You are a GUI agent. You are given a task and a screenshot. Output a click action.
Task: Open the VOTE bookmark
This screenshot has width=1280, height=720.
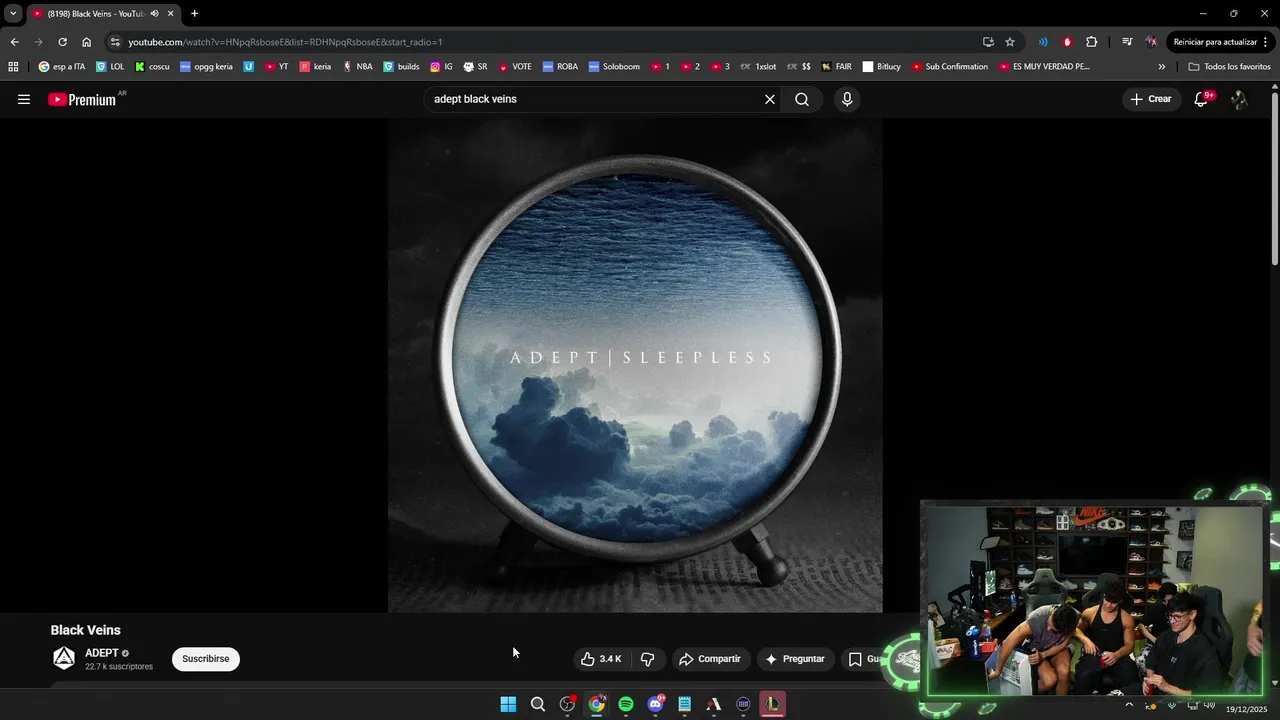pos(514,67)
